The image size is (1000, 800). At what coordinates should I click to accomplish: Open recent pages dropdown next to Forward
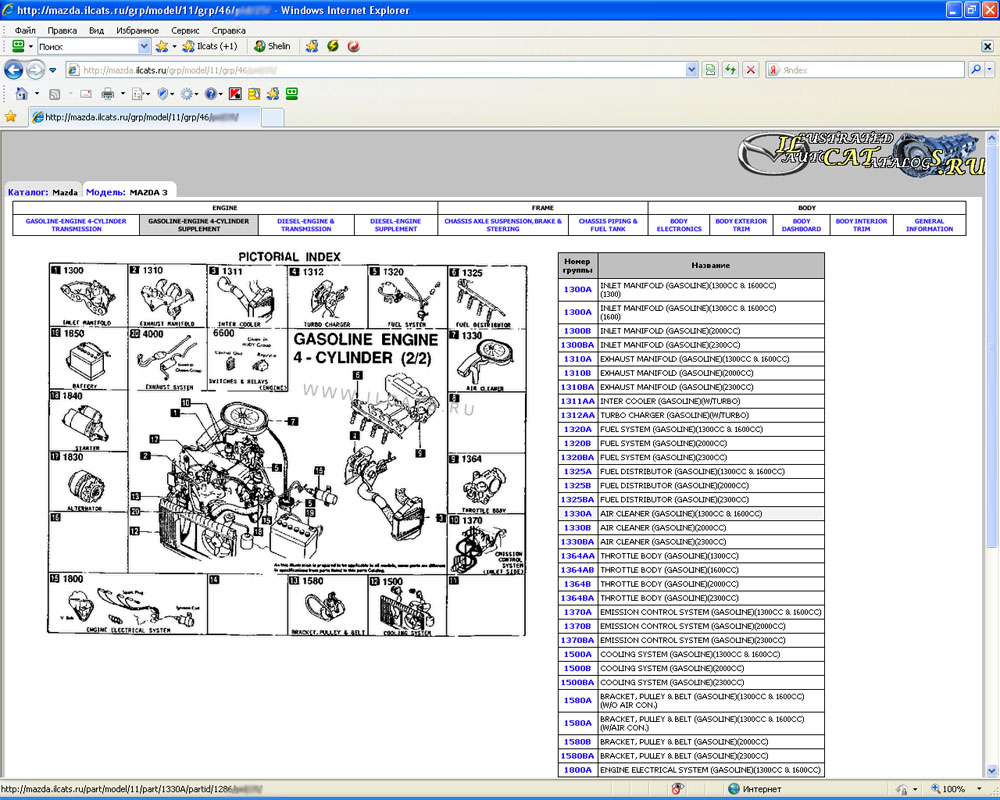(x=53, y=70)
